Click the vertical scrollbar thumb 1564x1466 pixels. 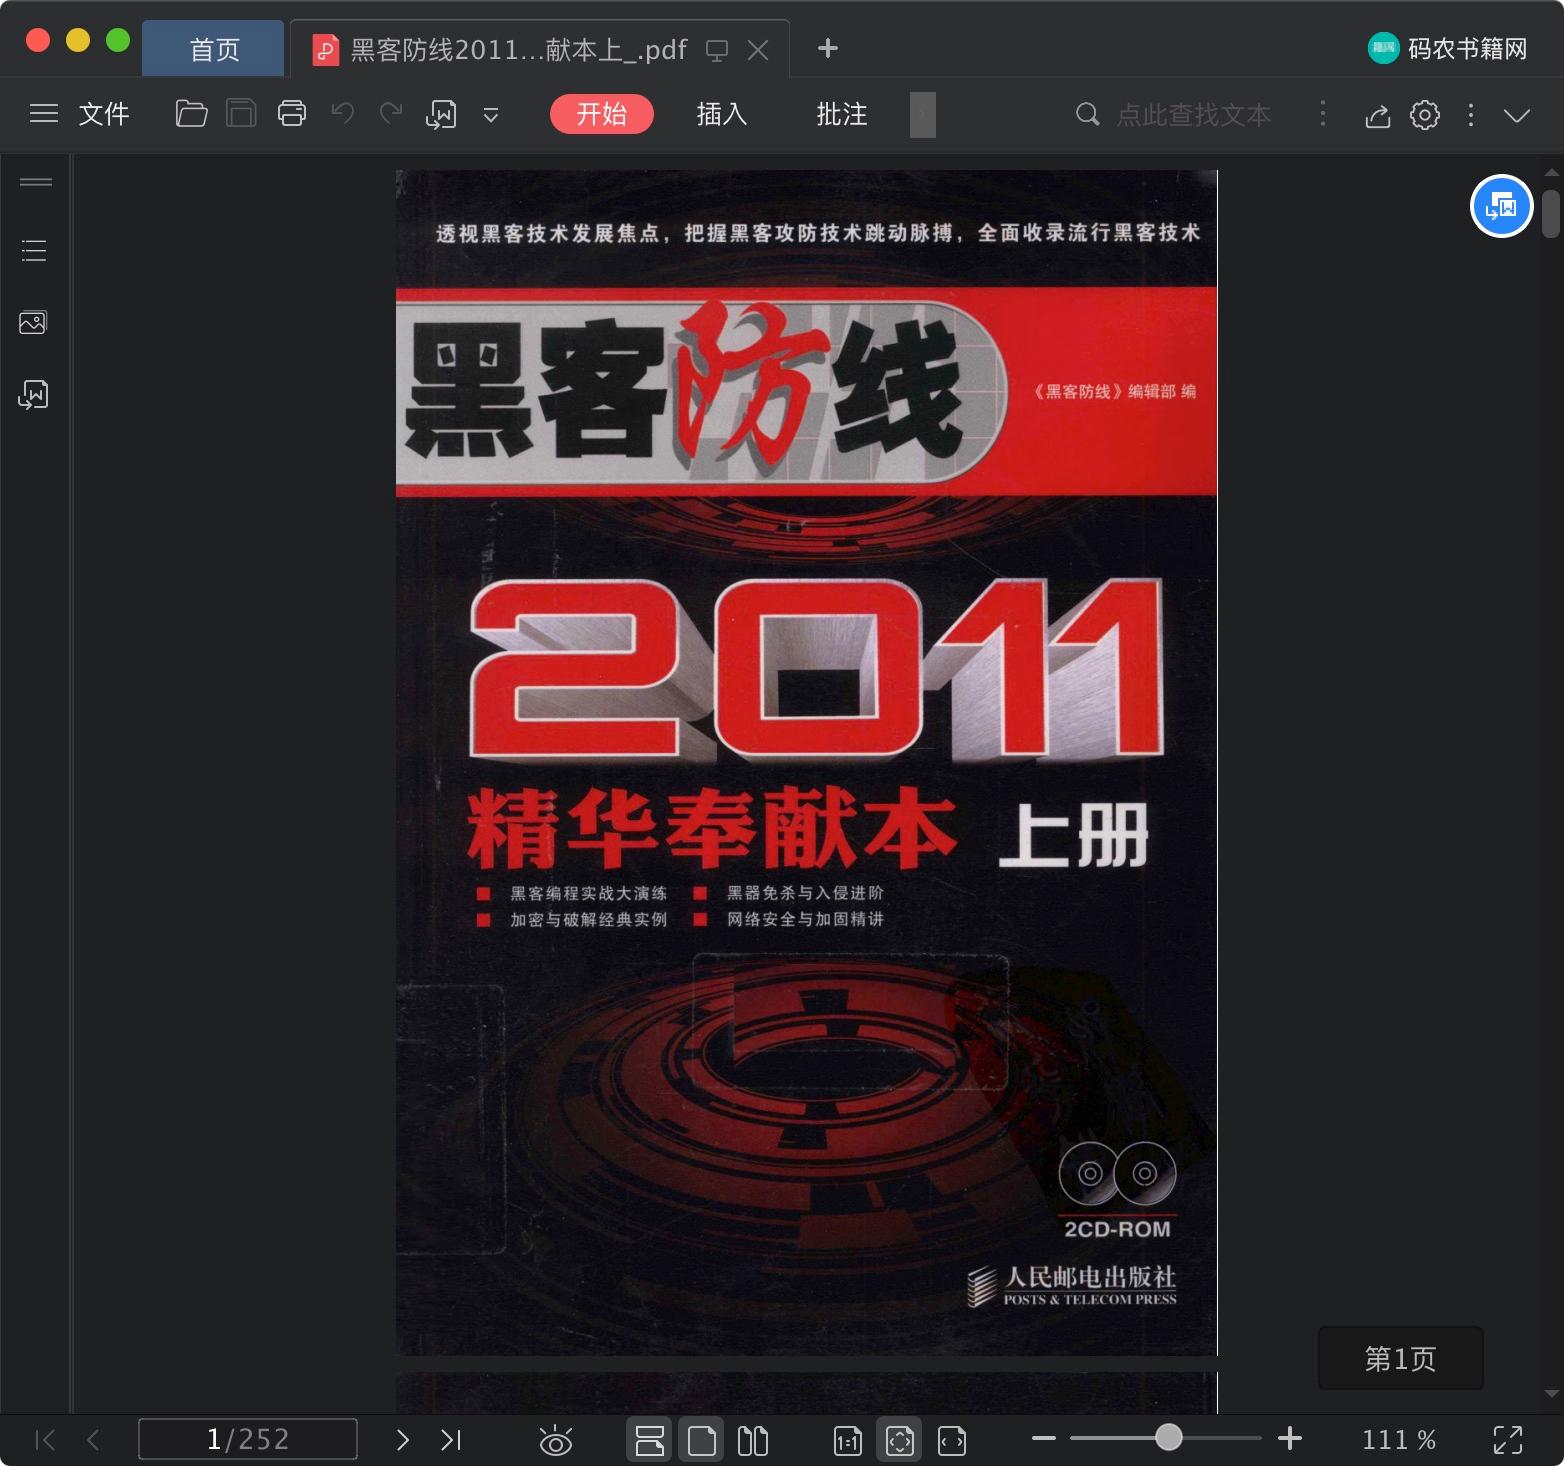coord(1551,213)
